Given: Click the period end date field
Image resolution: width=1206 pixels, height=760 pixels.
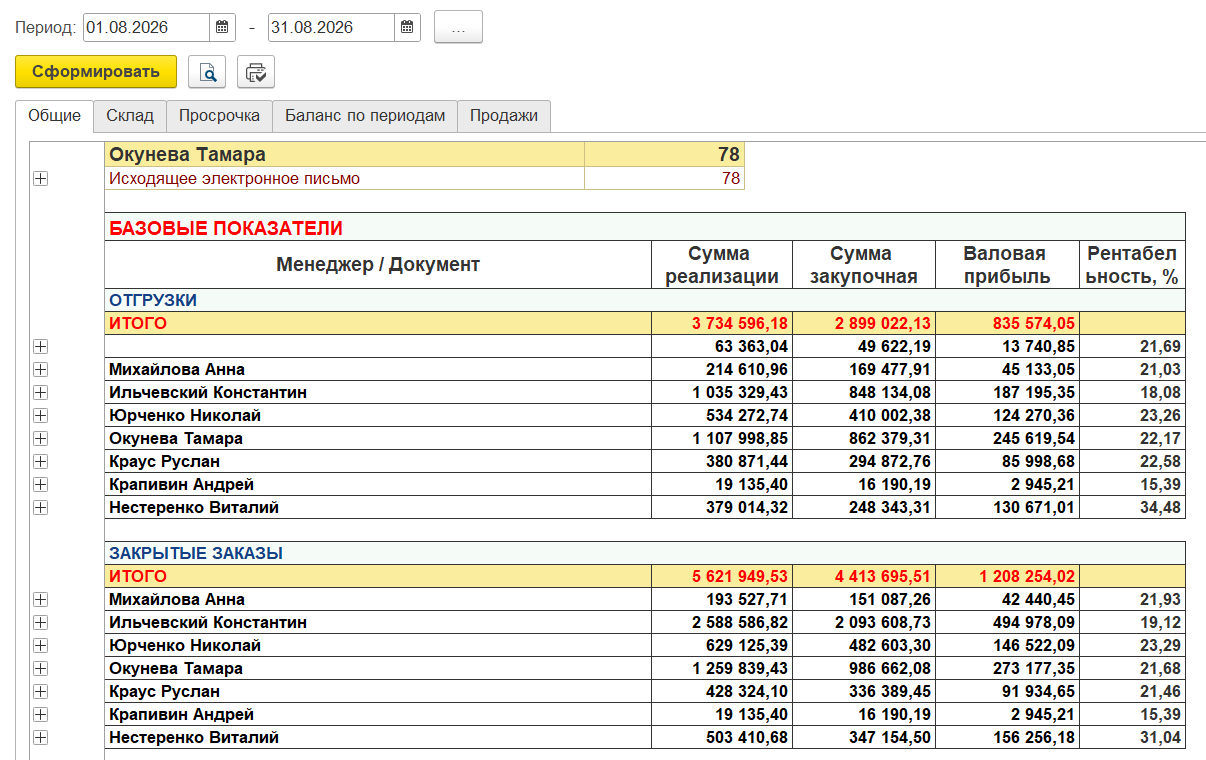Looking at the screenshot, I should [331, 28].
